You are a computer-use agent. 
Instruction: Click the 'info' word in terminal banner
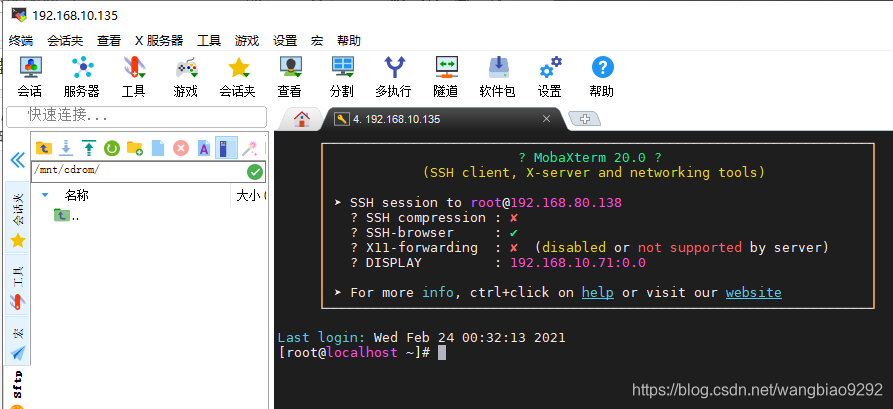[x=437, y=292]
